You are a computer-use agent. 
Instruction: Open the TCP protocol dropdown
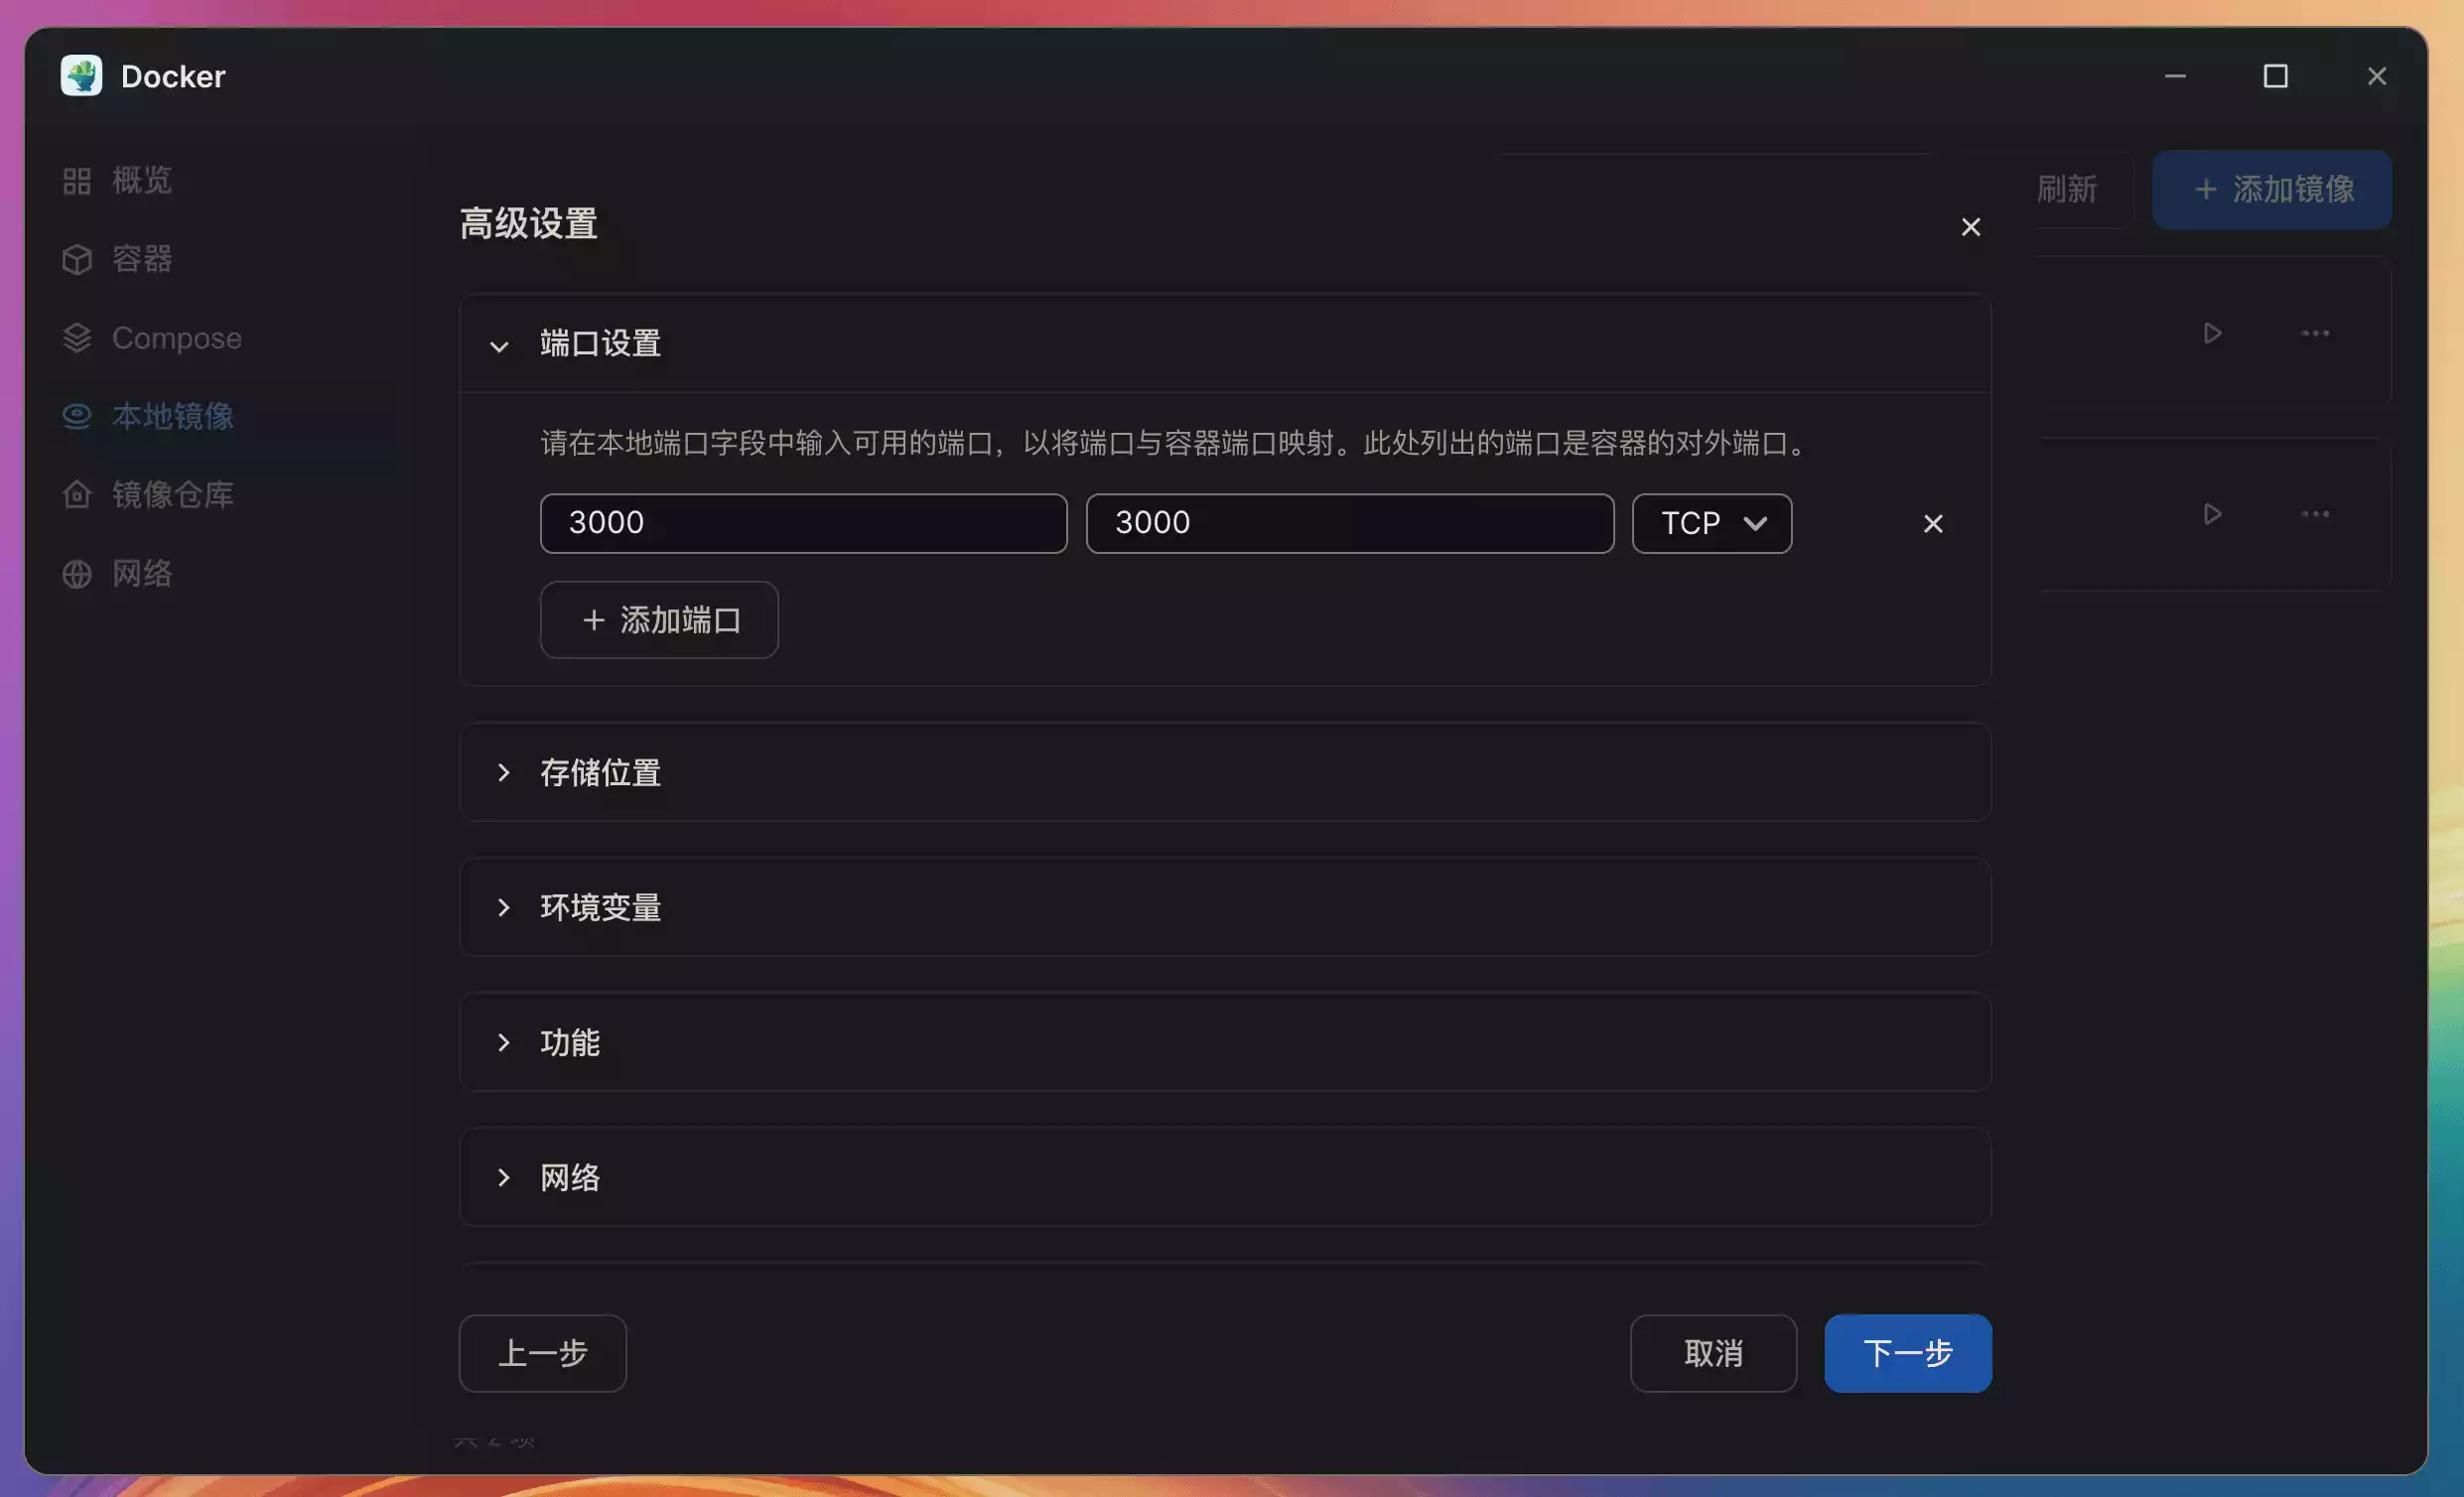[x=1711, y=524]
